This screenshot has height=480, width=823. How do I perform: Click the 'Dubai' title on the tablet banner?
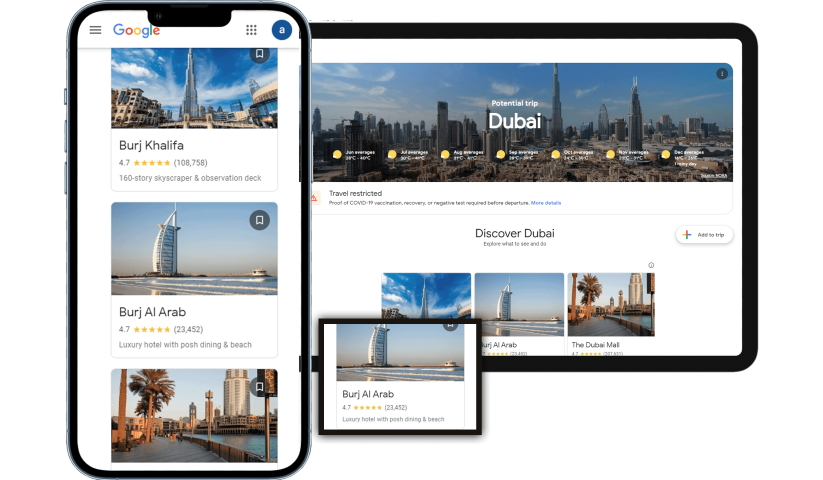tap(514, 121)
